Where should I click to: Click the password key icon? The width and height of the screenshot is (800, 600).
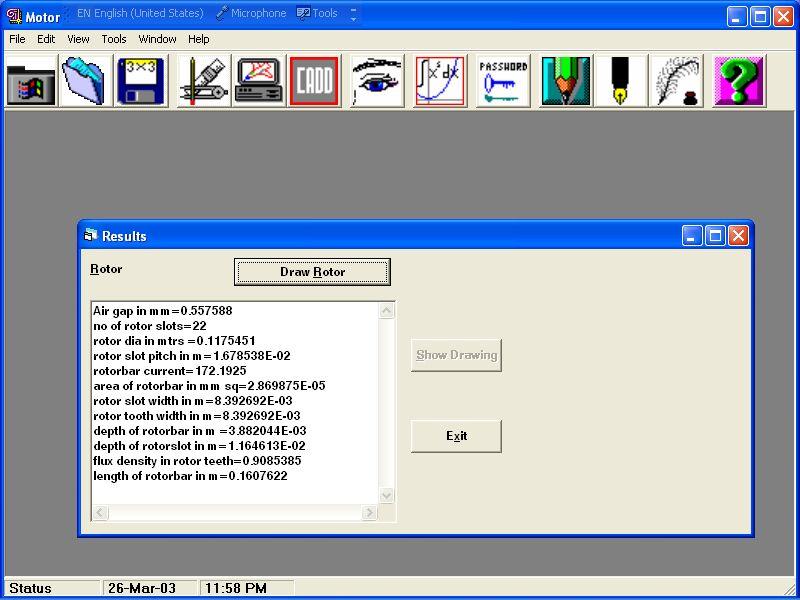503,81
